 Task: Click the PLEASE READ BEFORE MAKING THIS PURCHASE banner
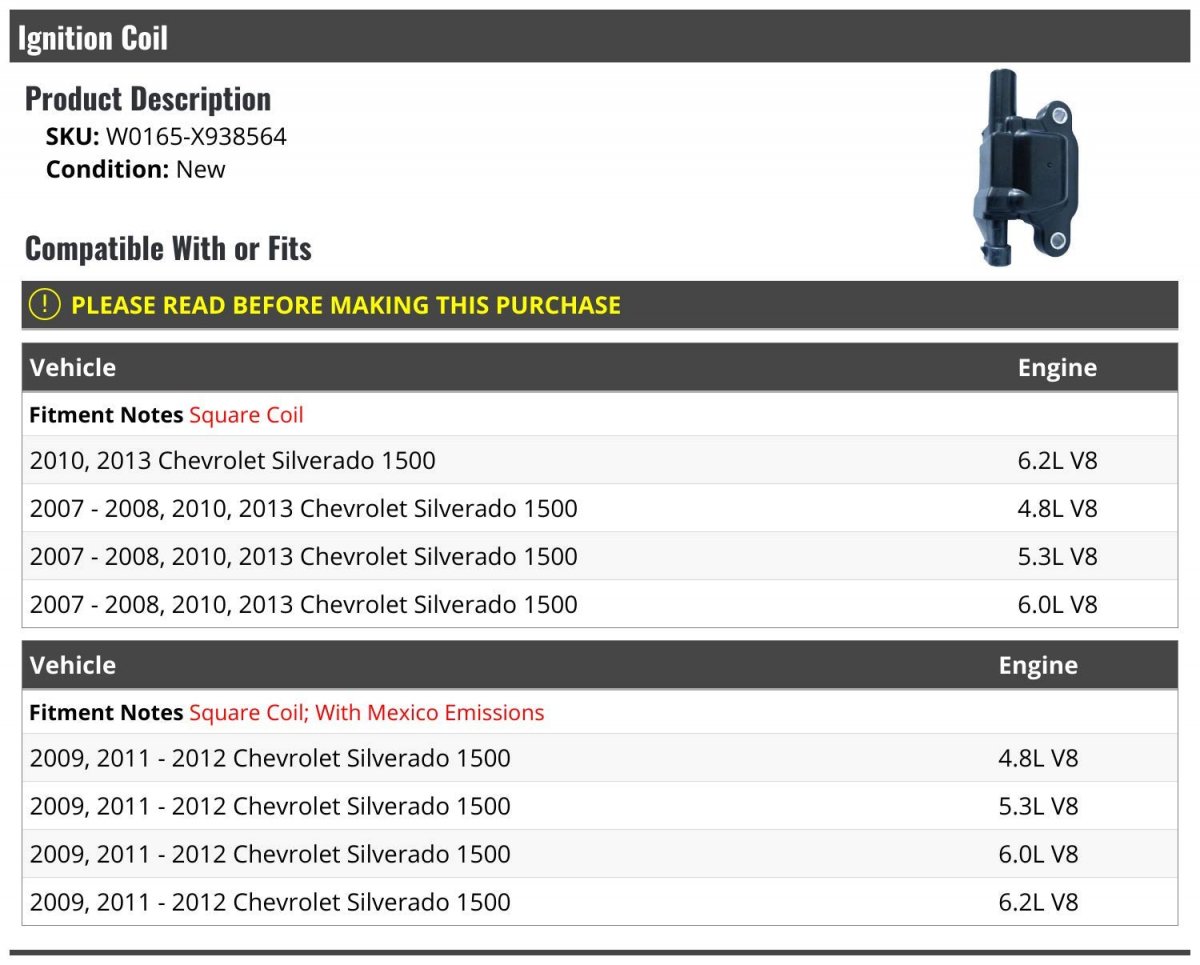pos(600,305)
